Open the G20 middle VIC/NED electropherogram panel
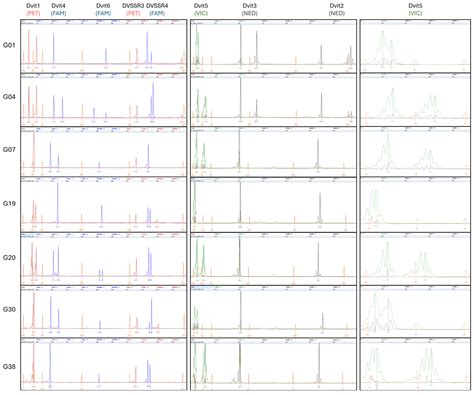Viewport: 474px width, 395px height. [x=273, y=259]
